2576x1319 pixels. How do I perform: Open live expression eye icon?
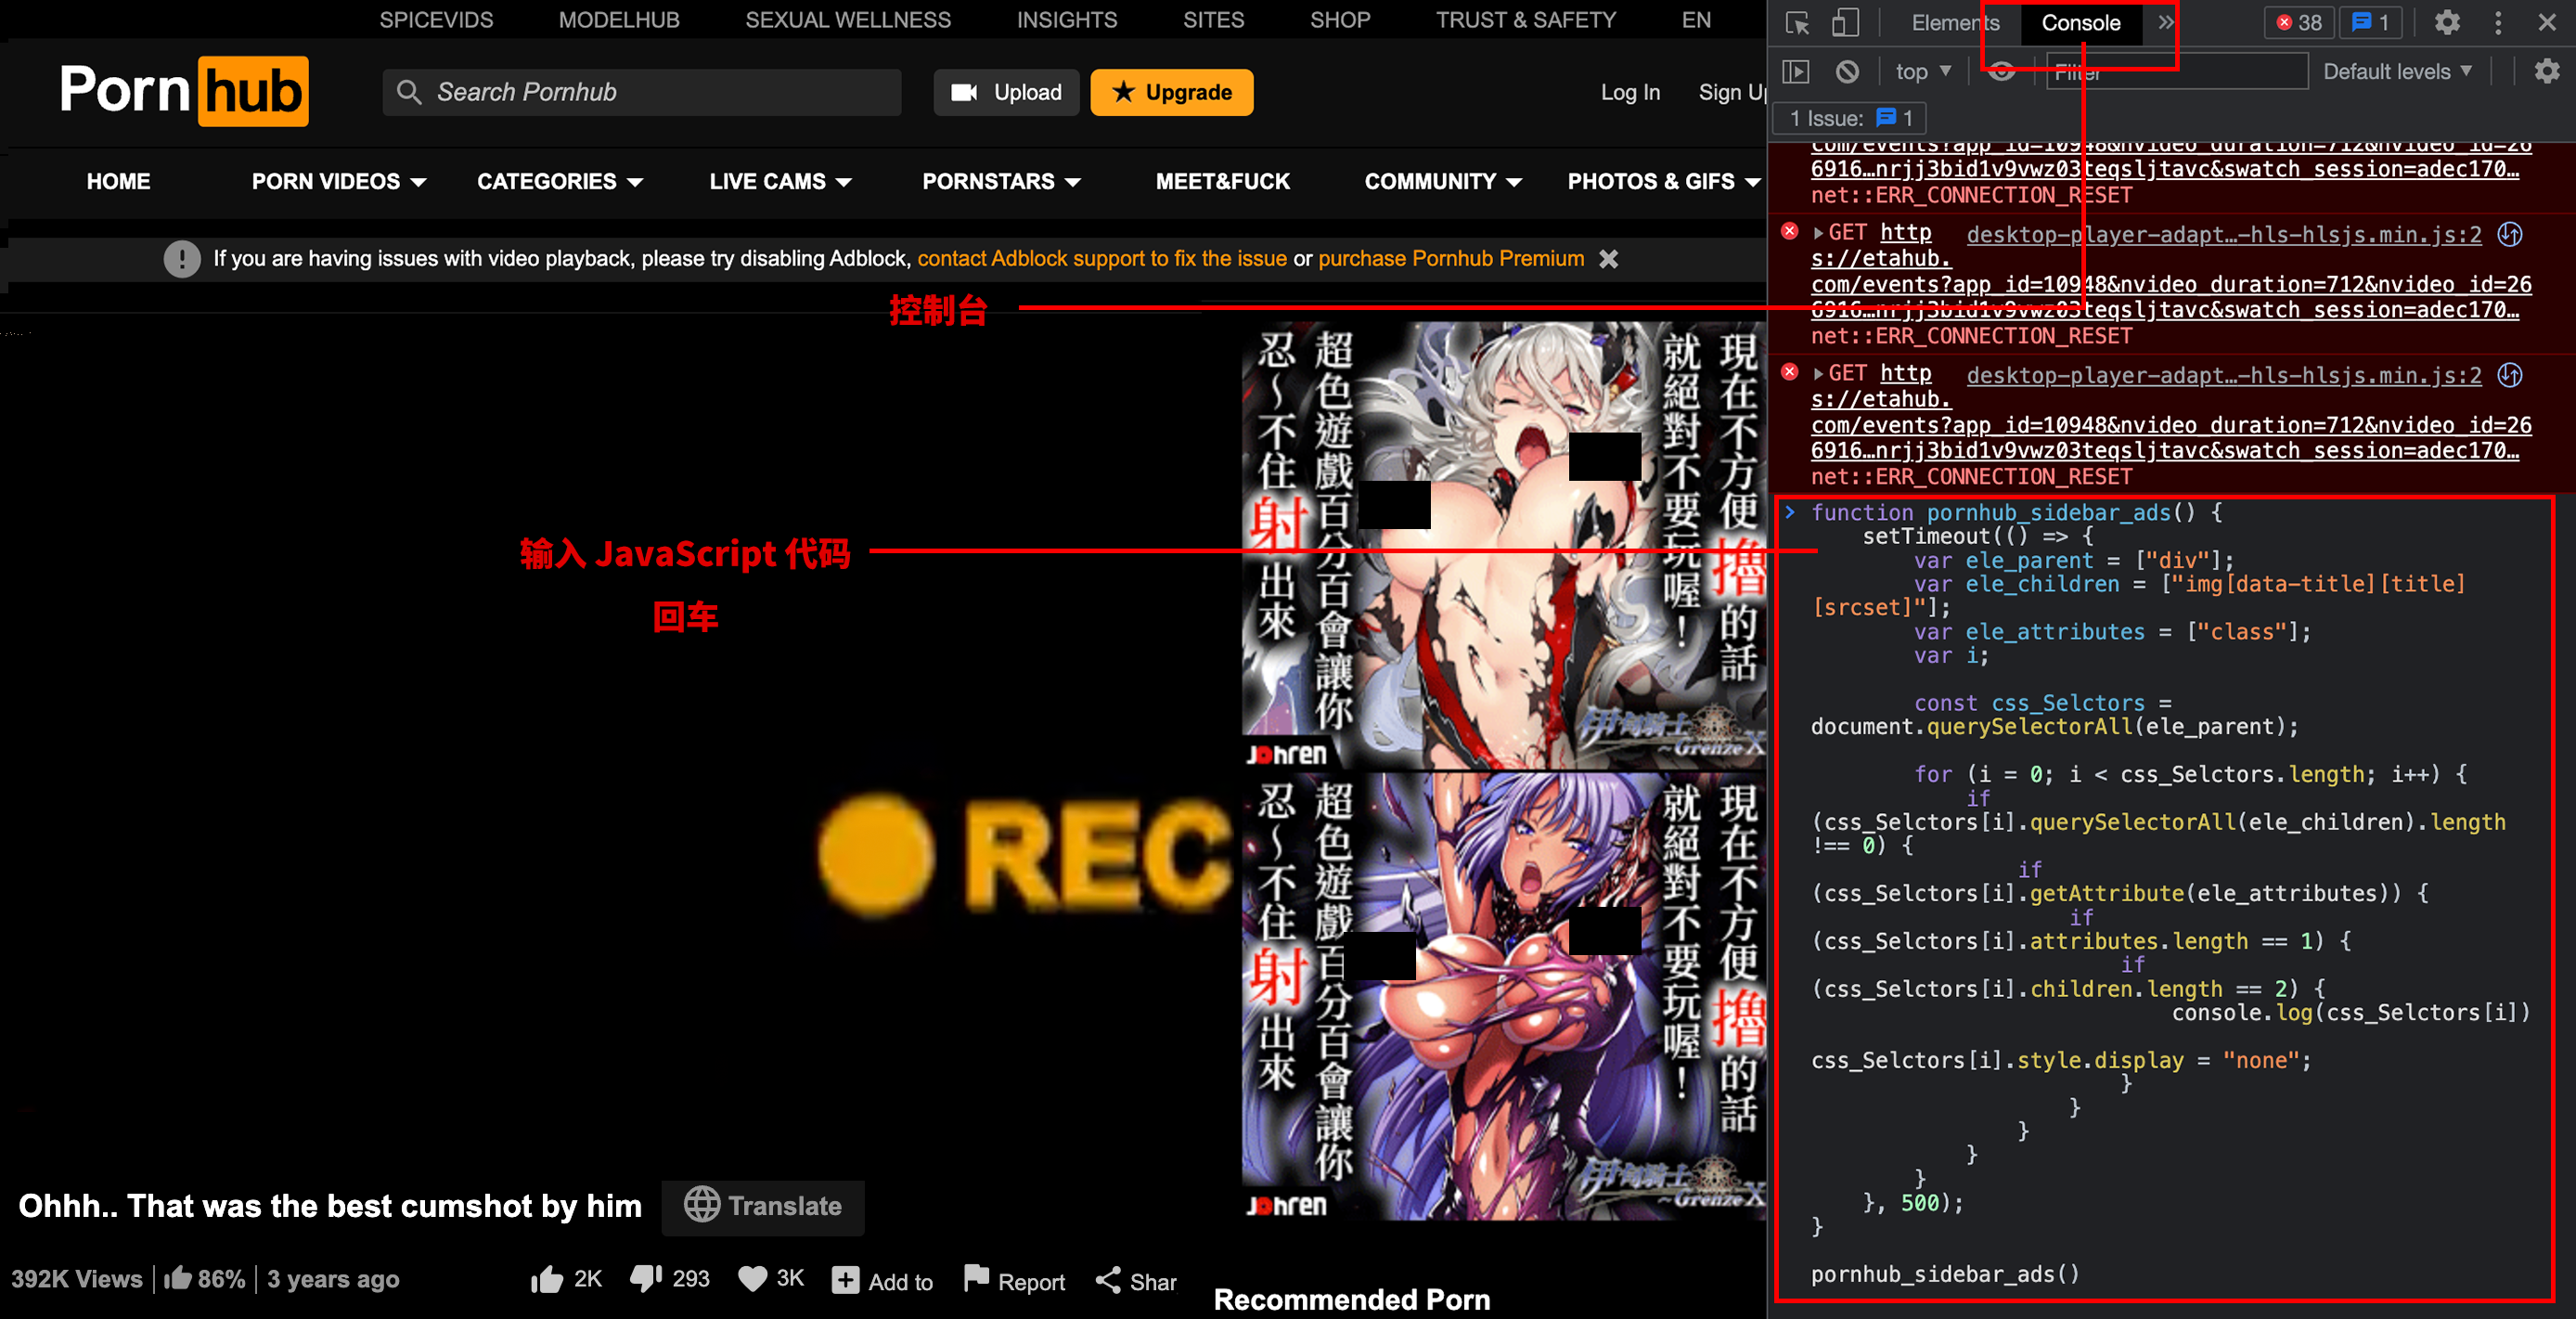click(2001, 72)
